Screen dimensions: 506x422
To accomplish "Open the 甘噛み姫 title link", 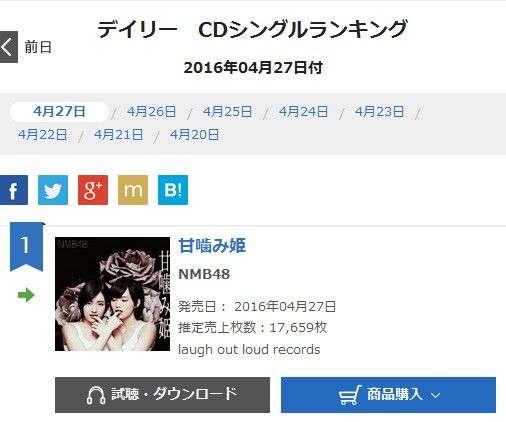I will pos(212,246).
